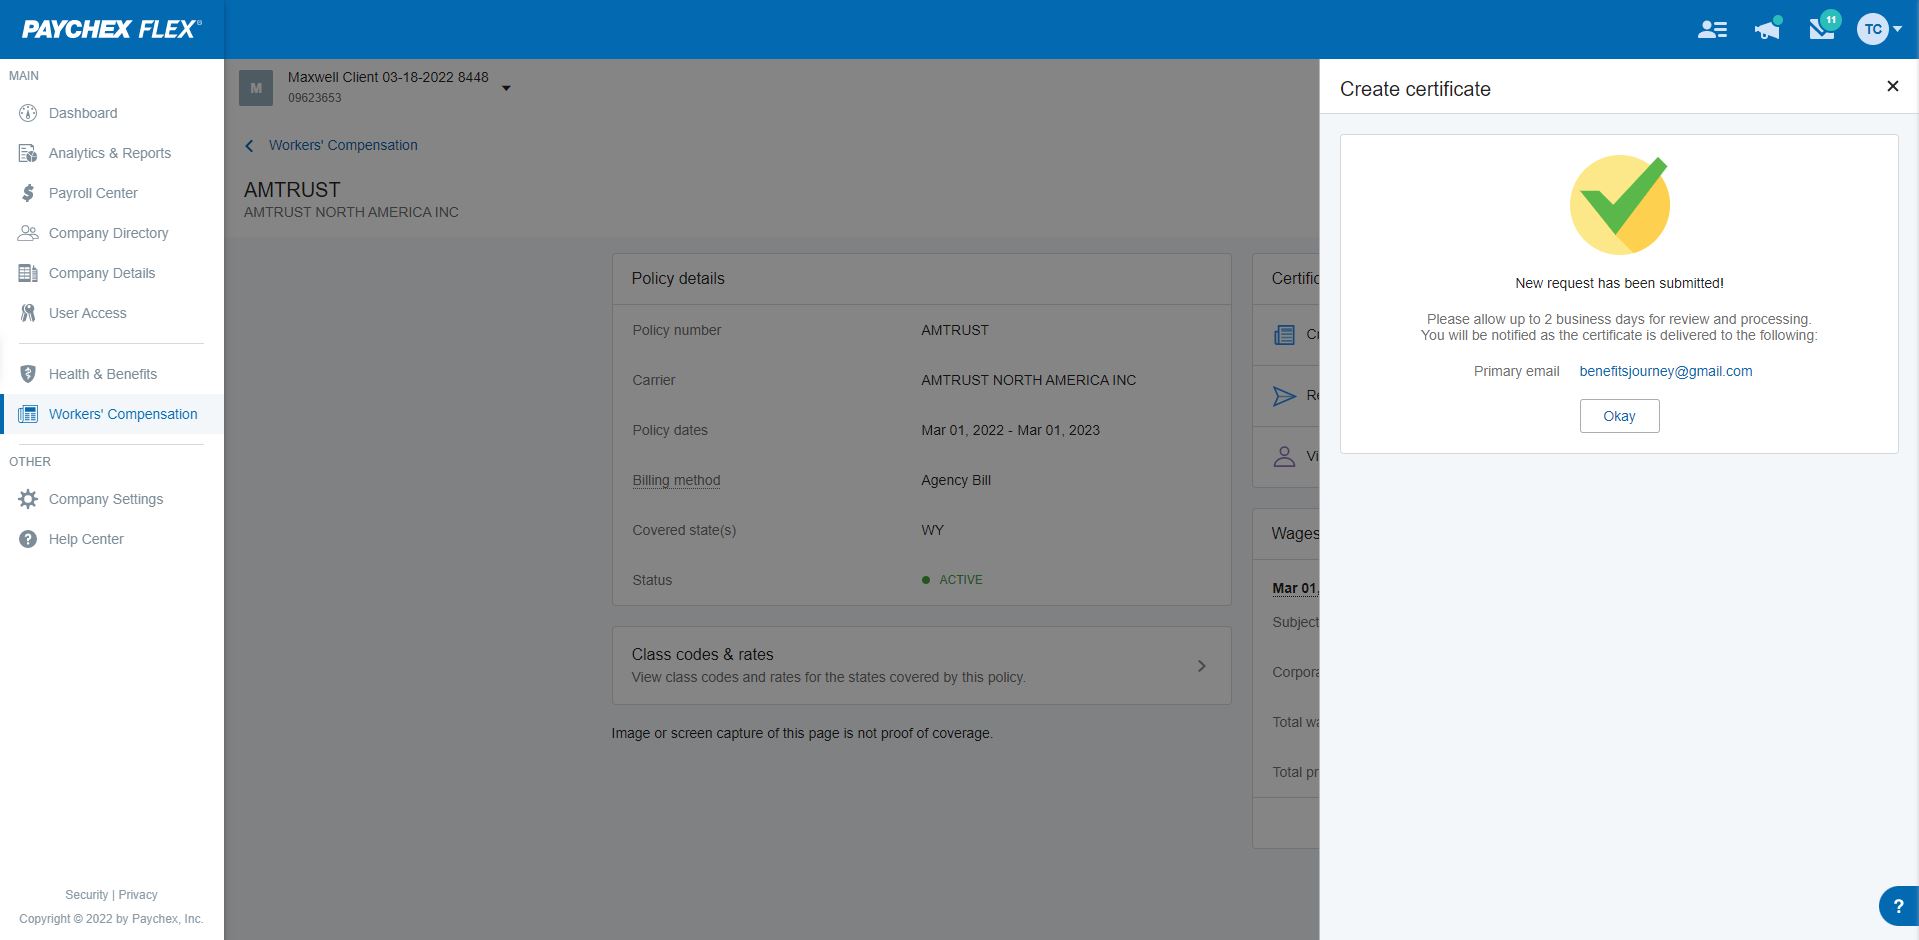1919x940 pixels.
Task: Click the WY covered state value
Action: coord(932,530)
